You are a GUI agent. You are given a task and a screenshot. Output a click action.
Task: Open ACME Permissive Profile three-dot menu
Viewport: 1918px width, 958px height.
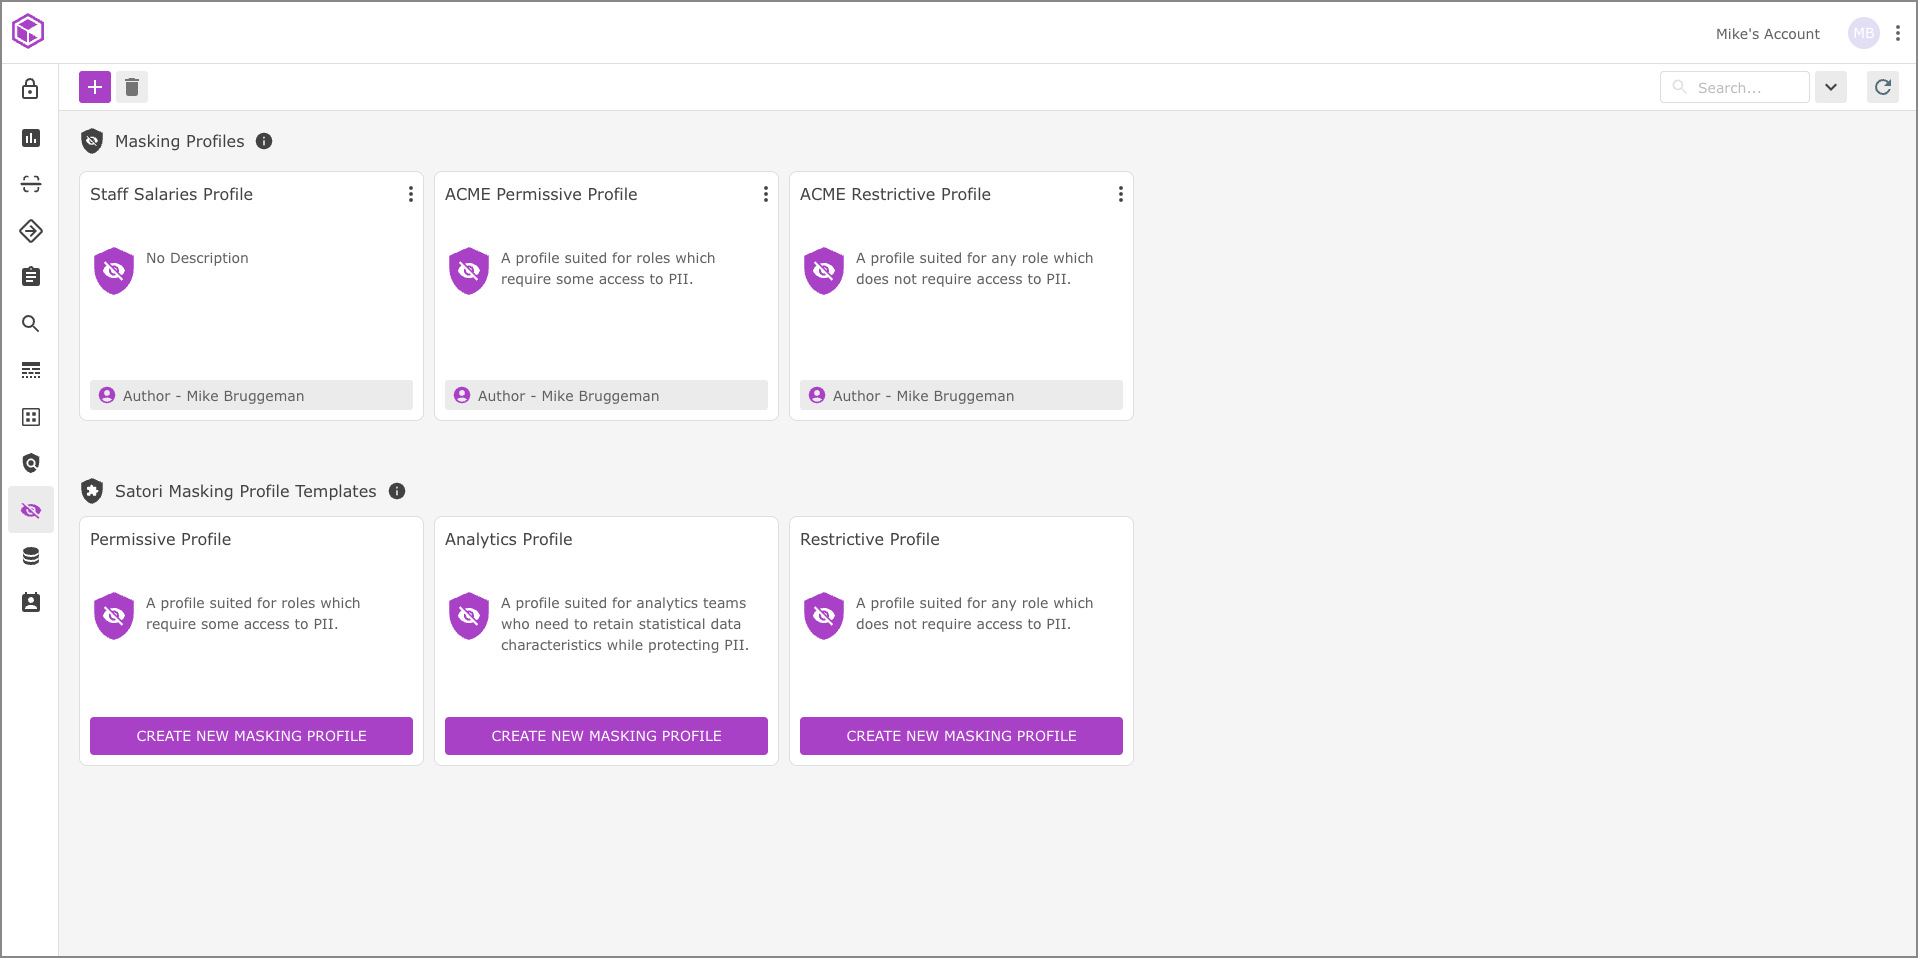[x=766, y=194]
